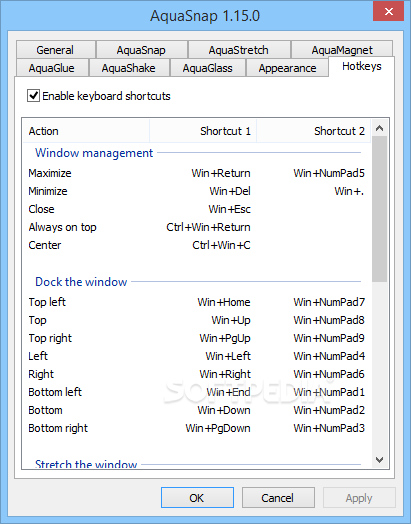Click the Win+PgDown shortcut cell

click(x=218, y=428)
